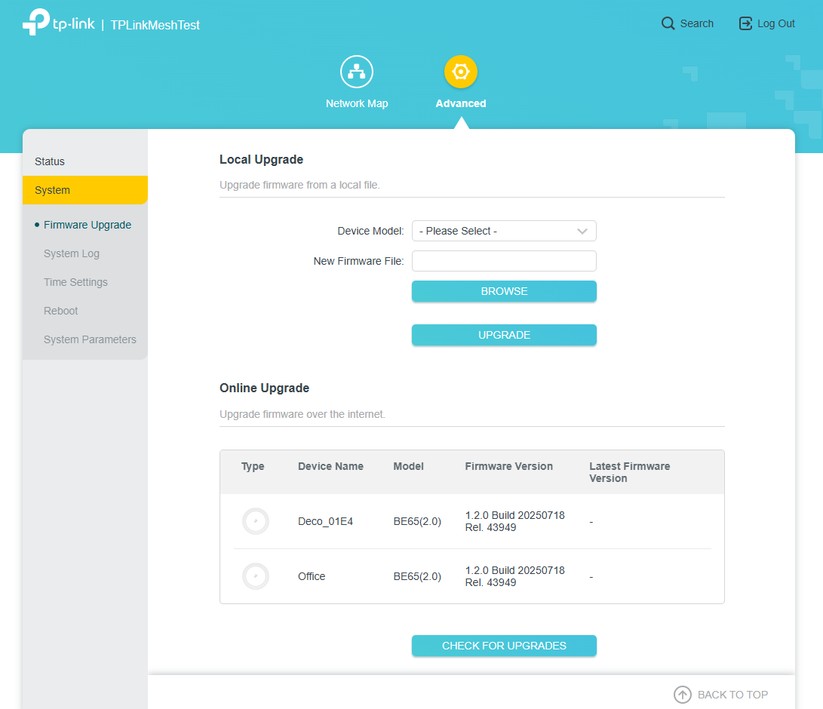This screenshot has width=823, height=709.
Task: Select the Network Map icon
Action: 357,72
